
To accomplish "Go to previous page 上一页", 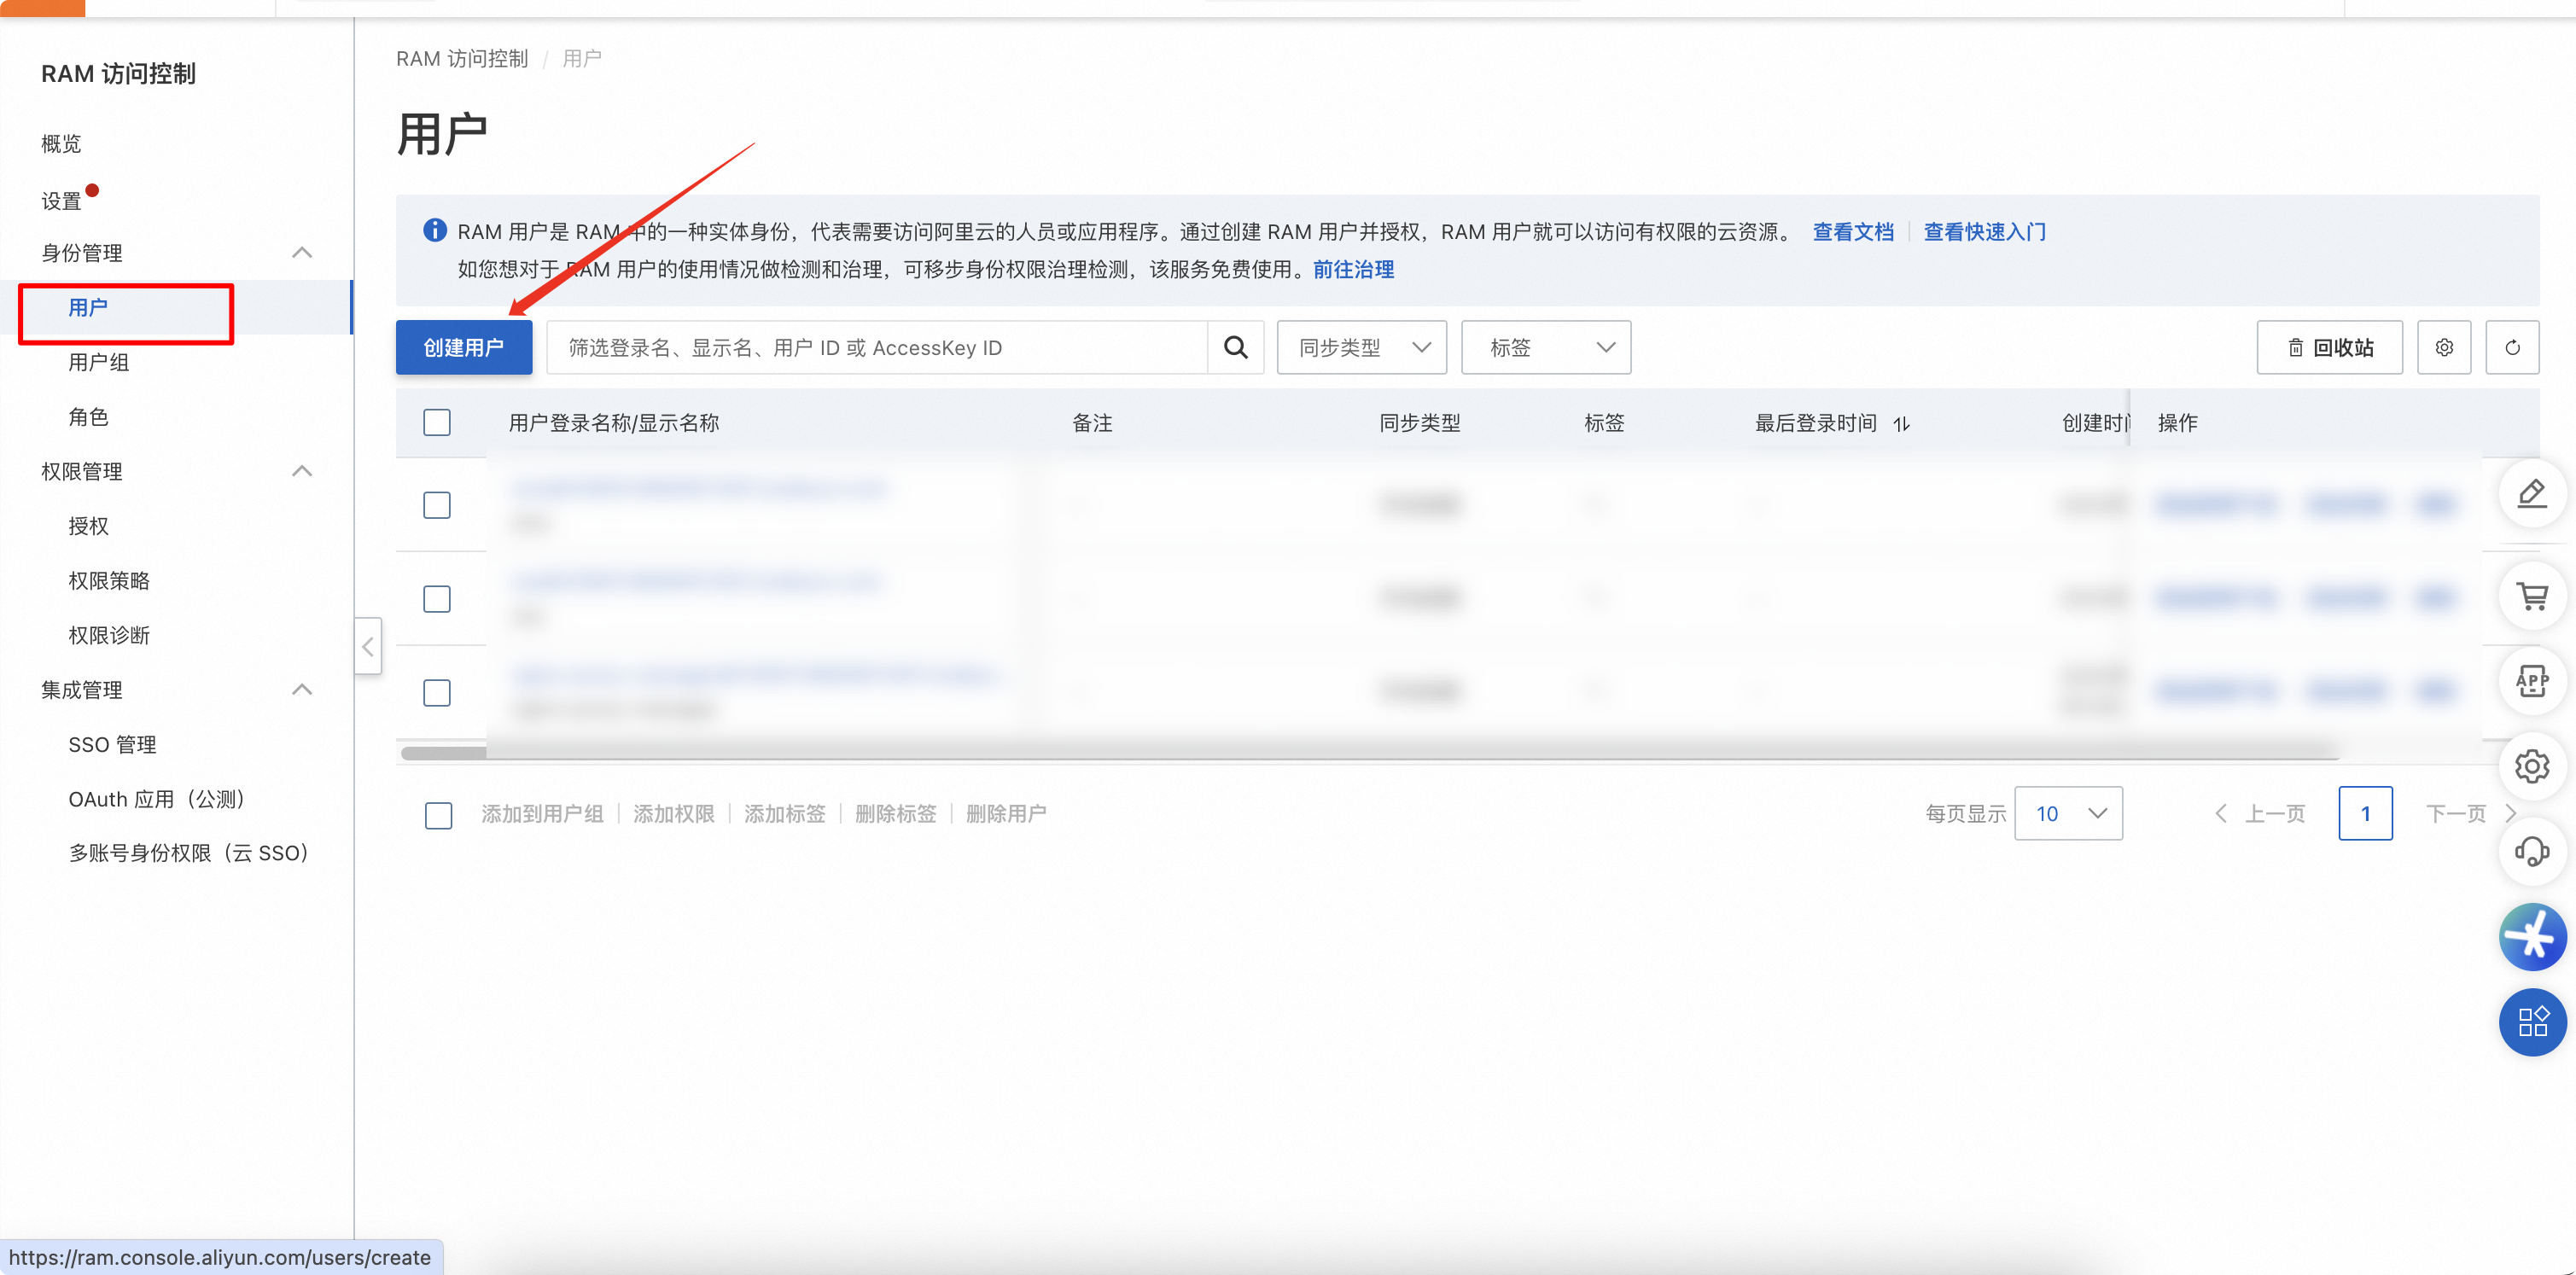I will (2262, 814).
